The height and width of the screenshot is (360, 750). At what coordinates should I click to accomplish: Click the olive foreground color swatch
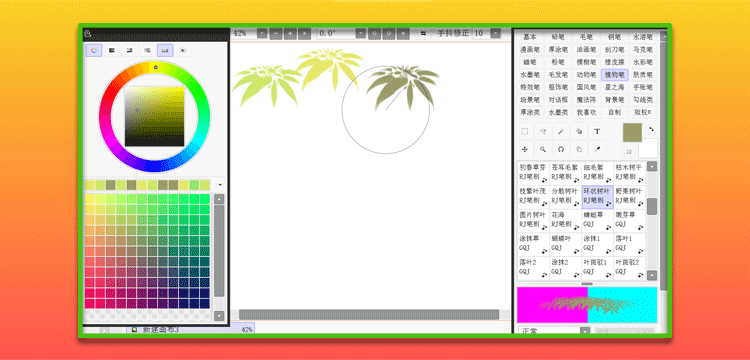pyautogui.click(x=632, y=132)
